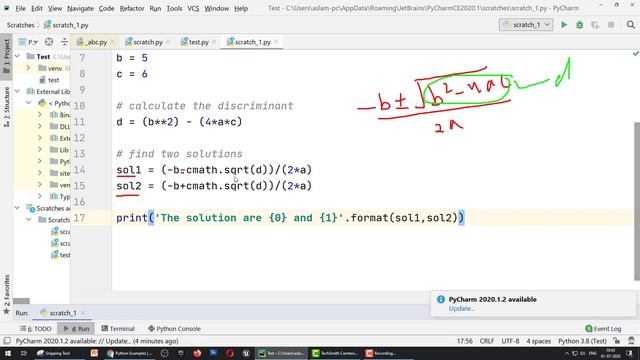
Task: Click scratch_1.py breadcrumb in navigation bar
Action: pos(66,25)
